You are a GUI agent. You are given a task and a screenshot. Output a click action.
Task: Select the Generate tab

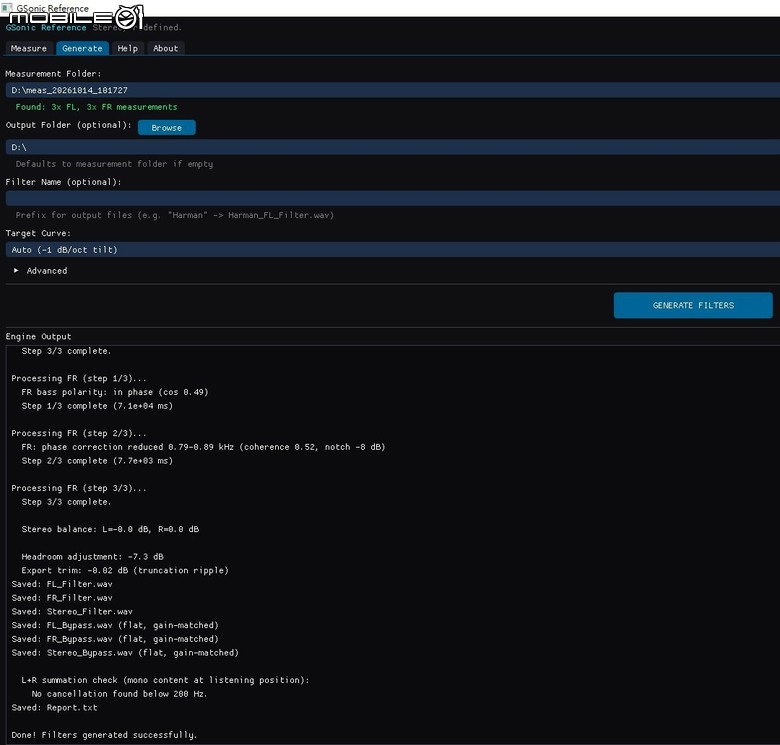pyautogui.click(x=82, y=48)
